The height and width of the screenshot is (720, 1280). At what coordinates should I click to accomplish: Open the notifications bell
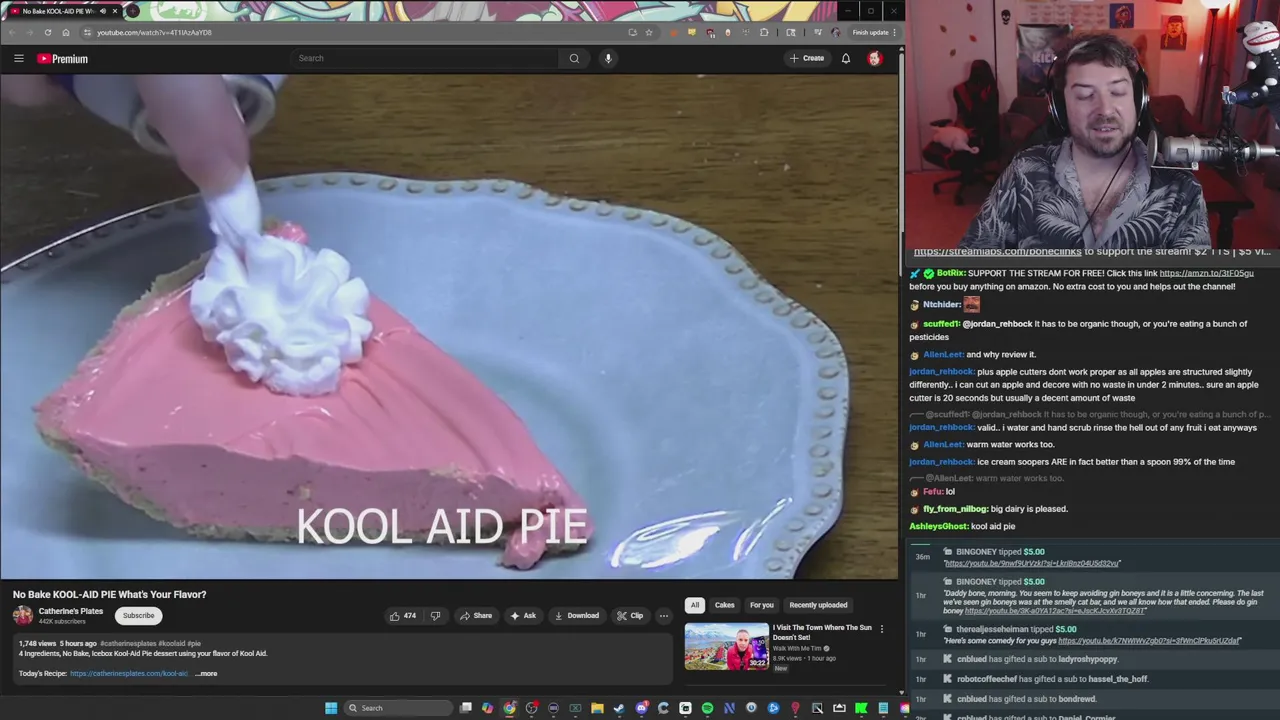tap(846, 58)
